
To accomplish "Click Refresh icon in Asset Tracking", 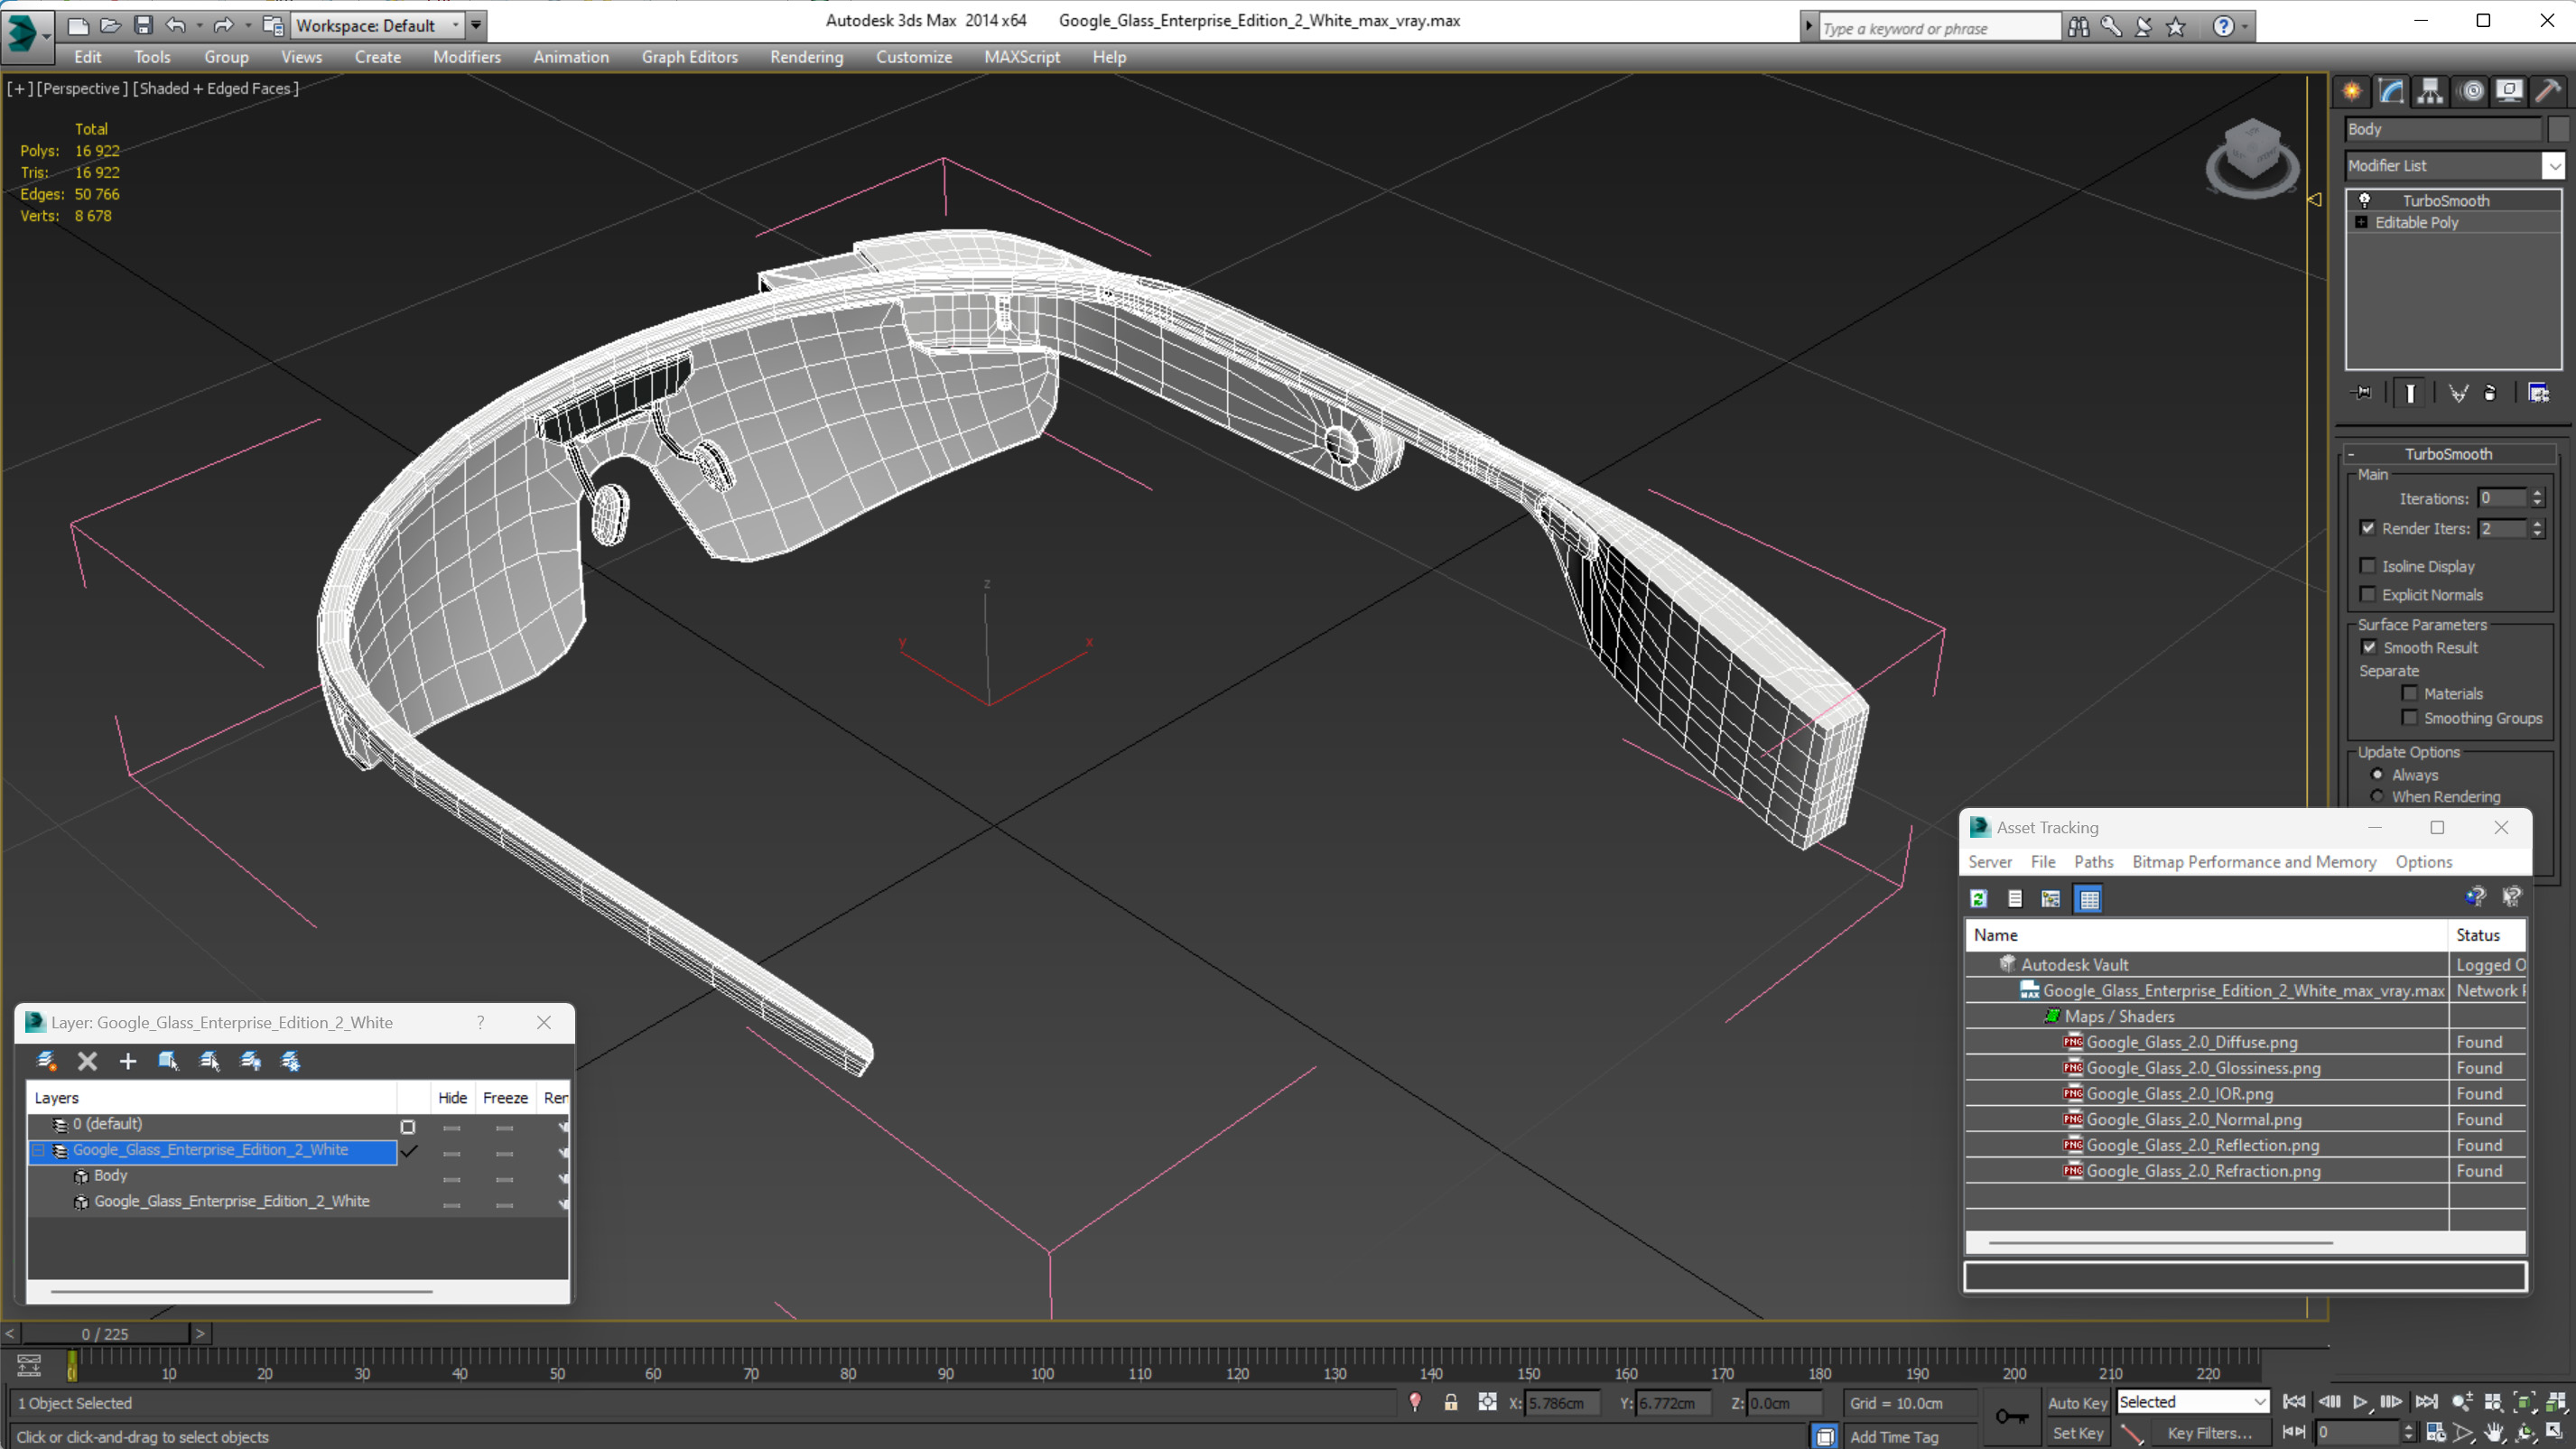I will [1978, 898].
